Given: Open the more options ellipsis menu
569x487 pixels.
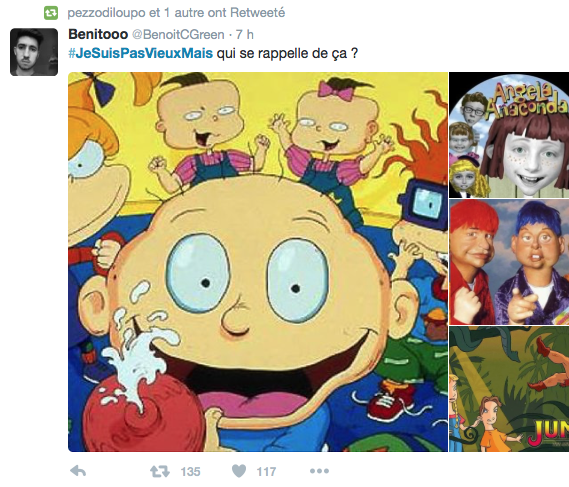Looking at the screenshot, I should tap(319, 471).
